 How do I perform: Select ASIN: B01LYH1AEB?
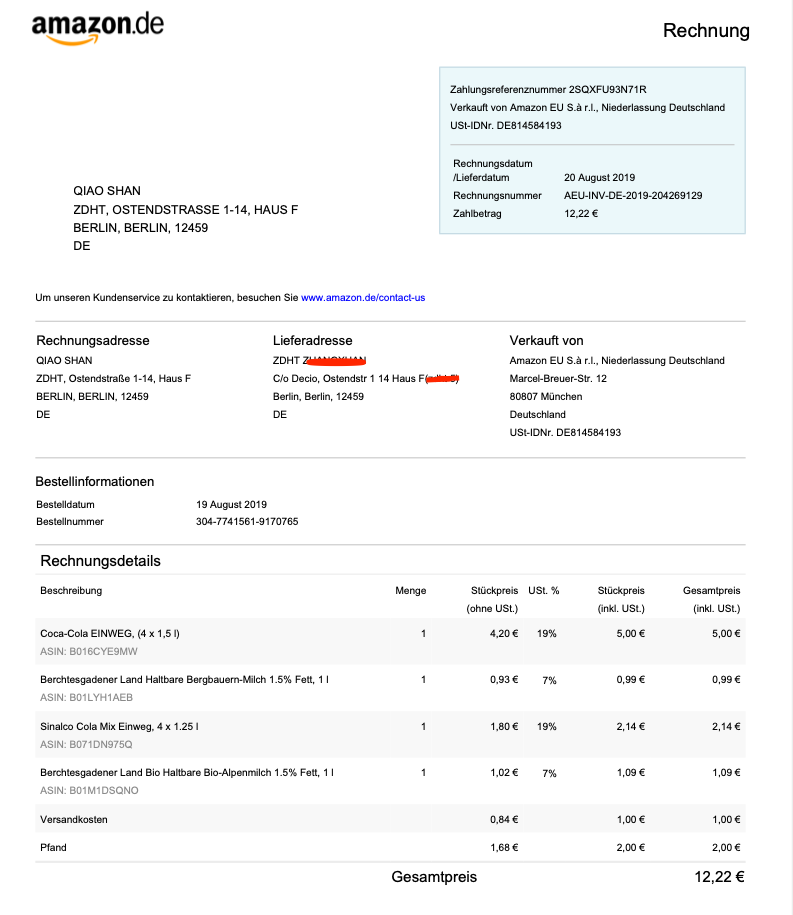click(86, 698)
